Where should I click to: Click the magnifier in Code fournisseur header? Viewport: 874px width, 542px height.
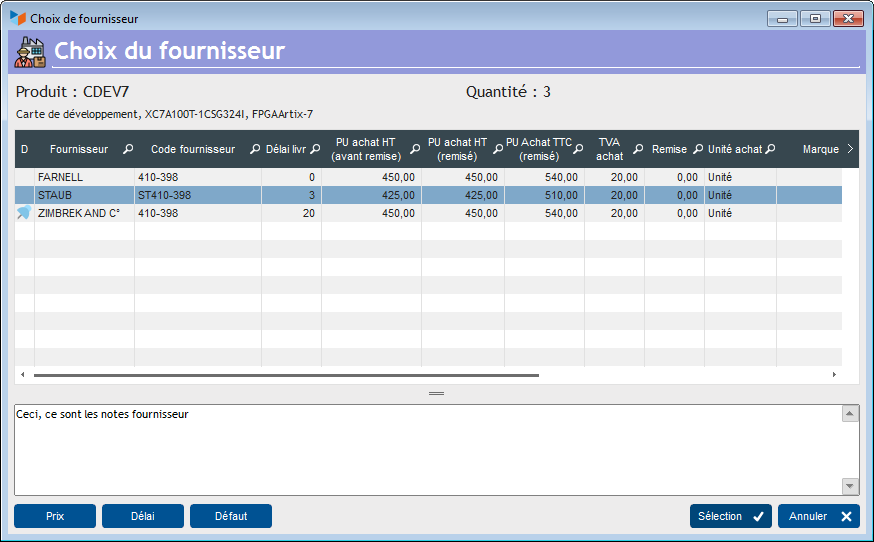(x=254, y=149)
